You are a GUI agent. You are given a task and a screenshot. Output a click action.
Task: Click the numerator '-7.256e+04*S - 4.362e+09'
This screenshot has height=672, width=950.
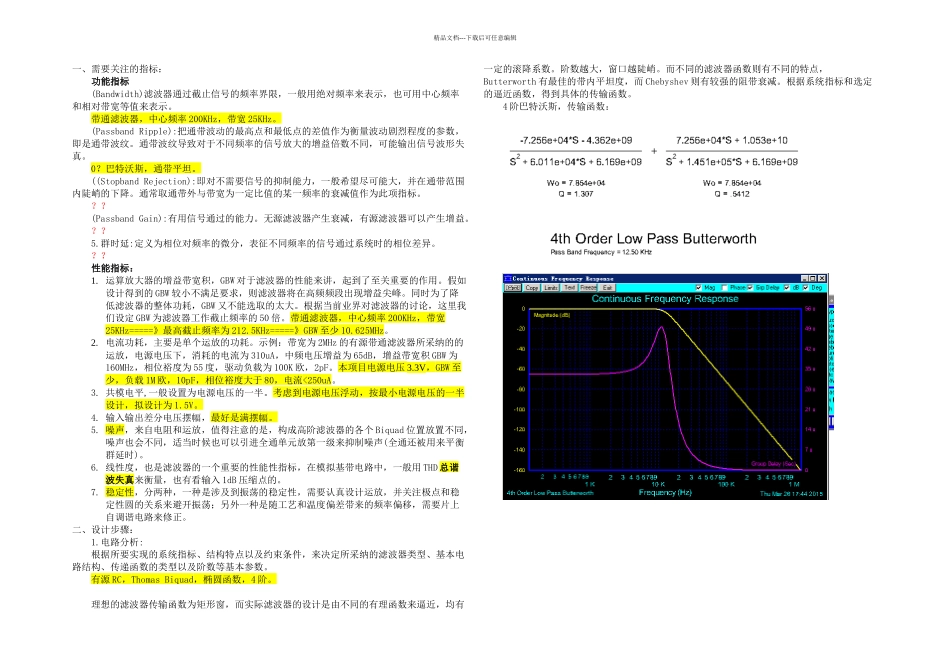point(576,141)
